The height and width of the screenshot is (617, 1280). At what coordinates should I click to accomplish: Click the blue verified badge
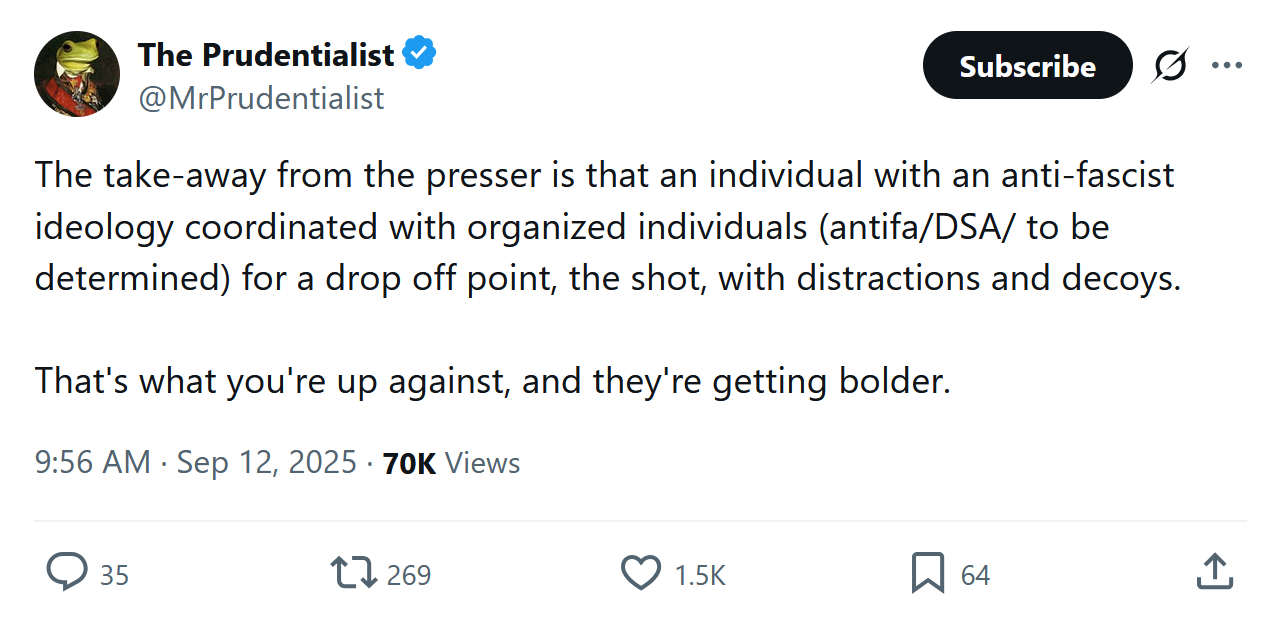pyautogui.click(x=419, y=54)
